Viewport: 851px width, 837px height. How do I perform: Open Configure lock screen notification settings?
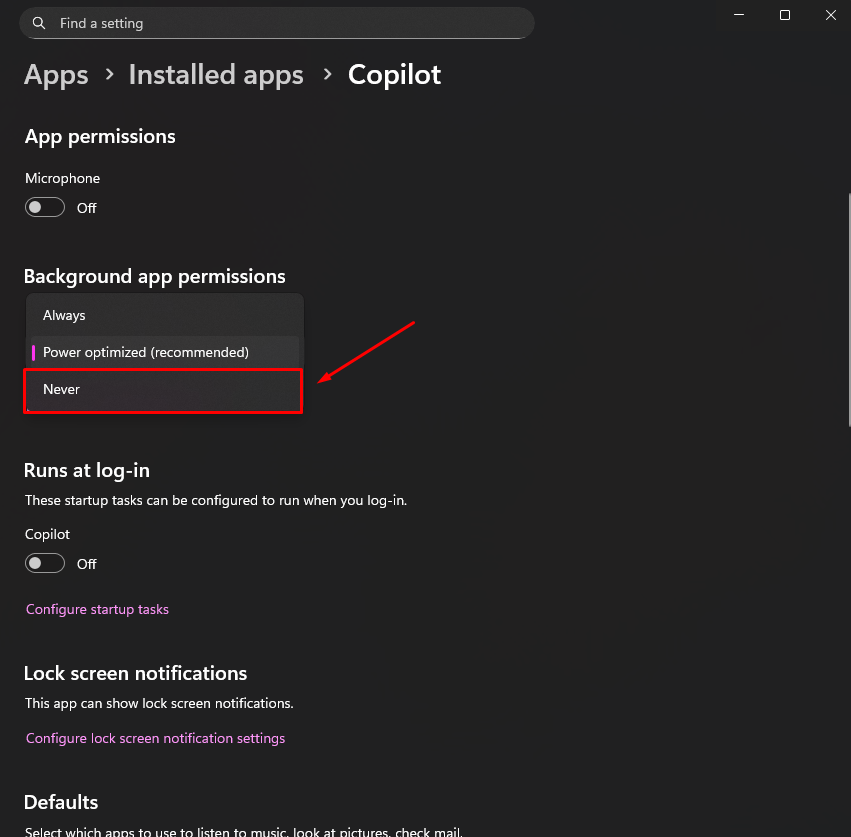tap(155, 738)
